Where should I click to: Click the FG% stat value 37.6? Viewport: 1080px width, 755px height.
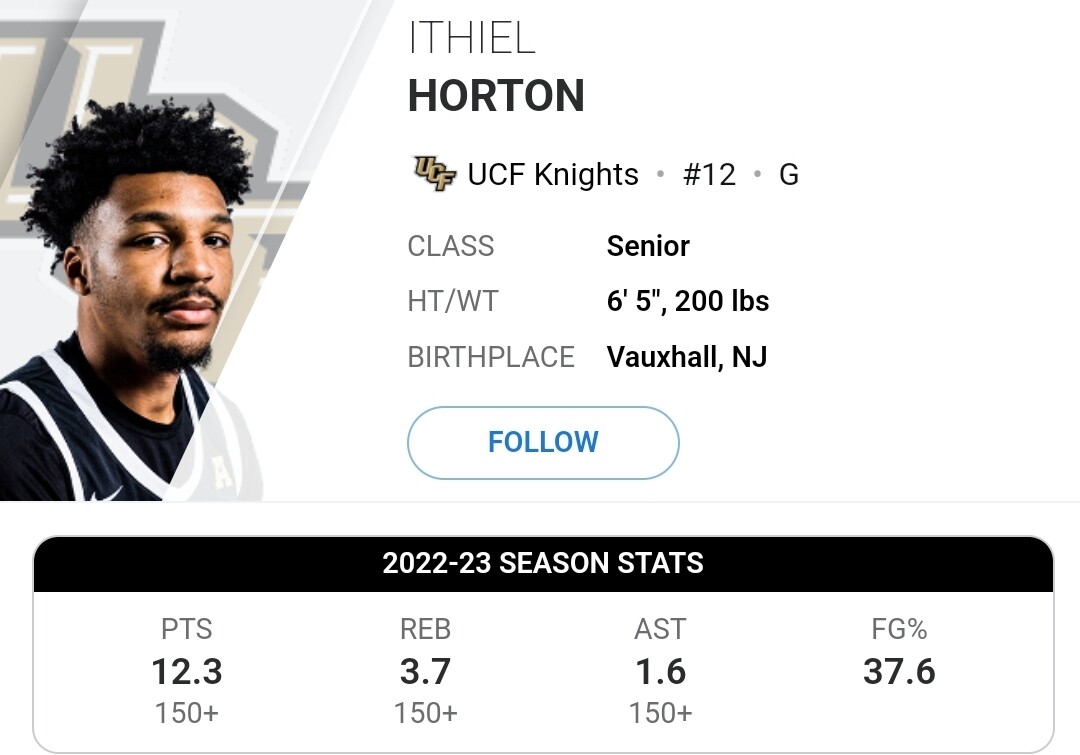click(899, 672)
